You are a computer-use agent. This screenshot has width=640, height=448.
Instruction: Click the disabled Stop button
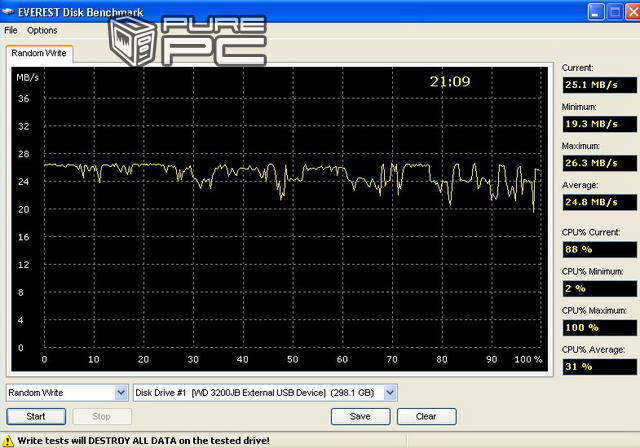(x=101, y=416)
